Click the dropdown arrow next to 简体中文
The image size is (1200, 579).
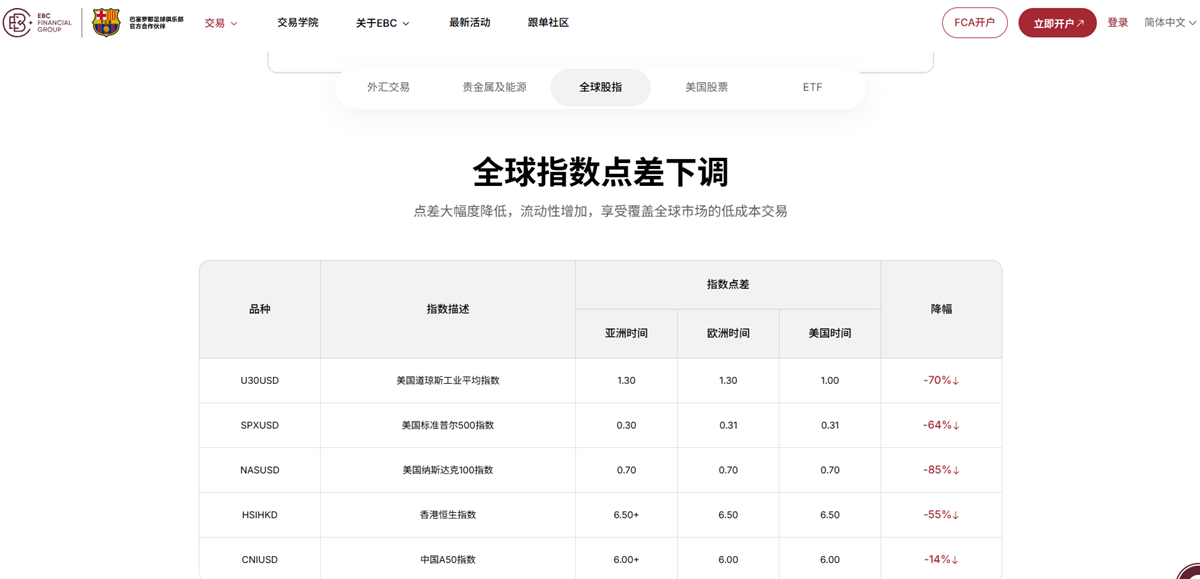tap(1190, 22)
